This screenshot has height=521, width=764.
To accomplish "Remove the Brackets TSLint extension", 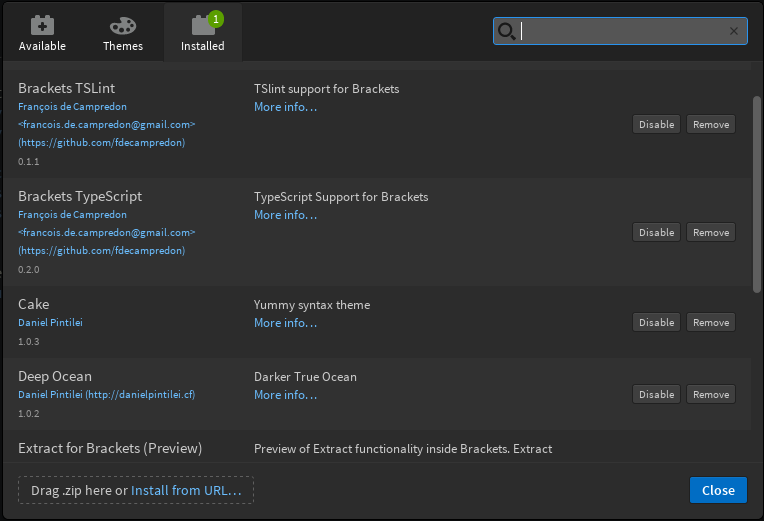I will click(x=711, y=124).
